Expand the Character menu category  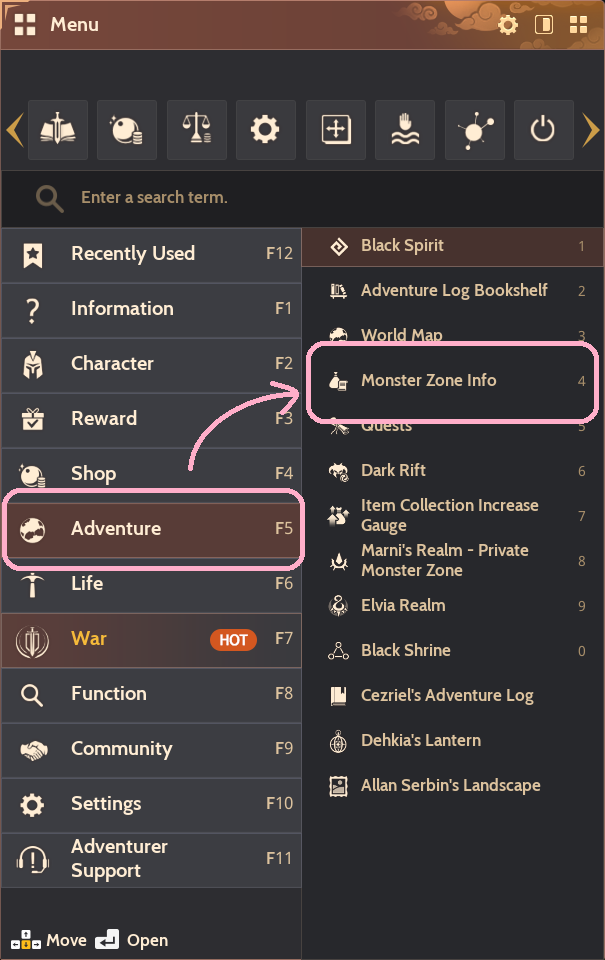[150, 364]
